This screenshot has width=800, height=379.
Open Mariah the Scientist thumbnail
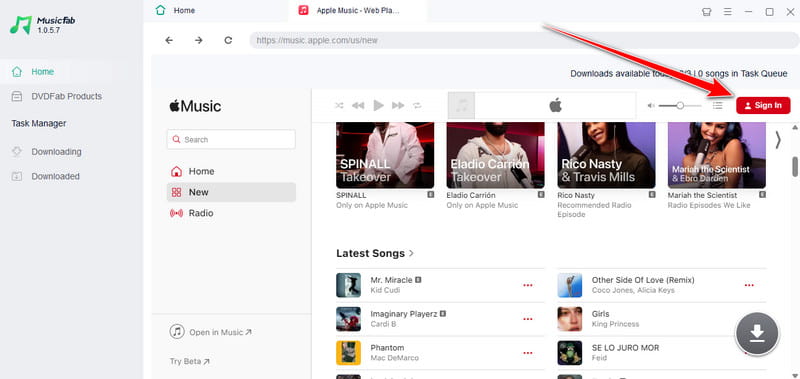coord(717,156)
